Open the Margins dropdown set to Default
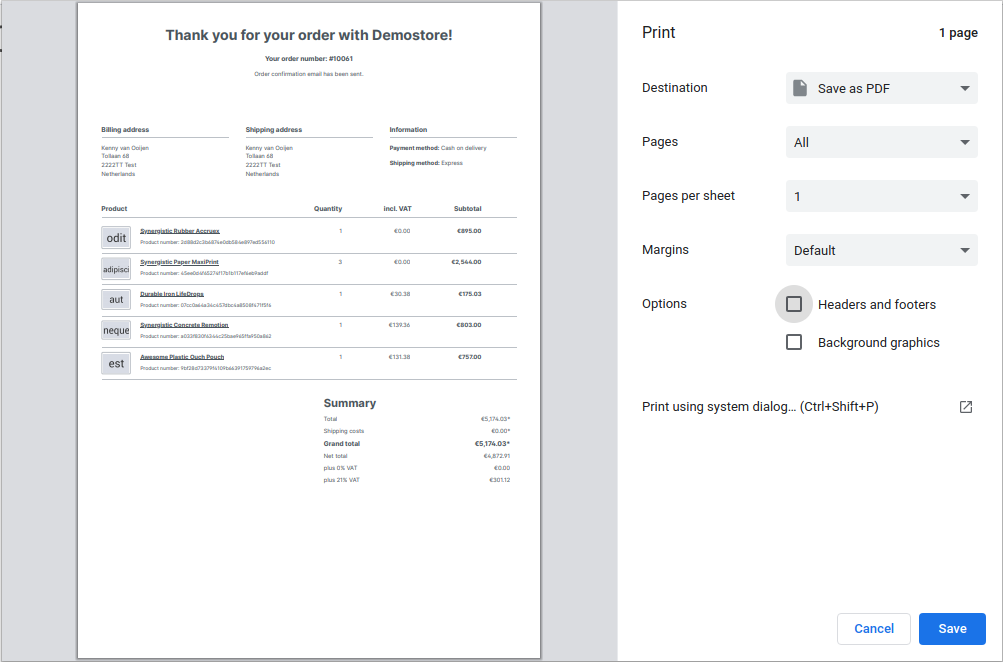Viewport: 1003px width, 662px height. click(x=881, y=250)
